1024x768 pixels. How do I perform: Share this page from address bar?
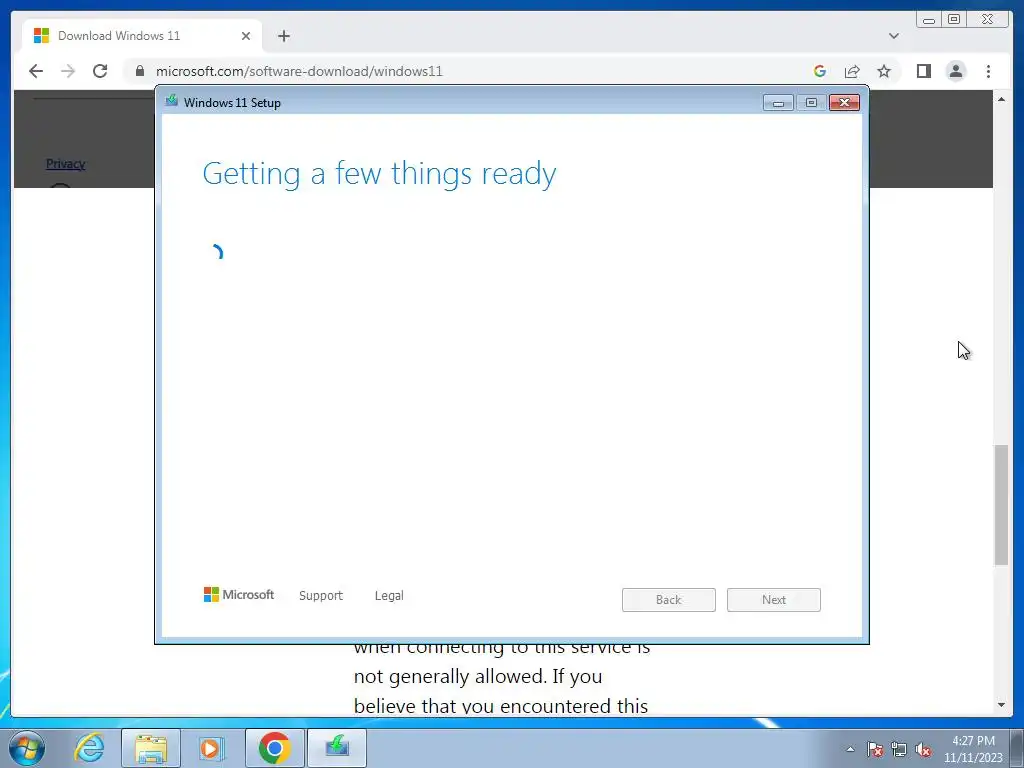(852, 71)
